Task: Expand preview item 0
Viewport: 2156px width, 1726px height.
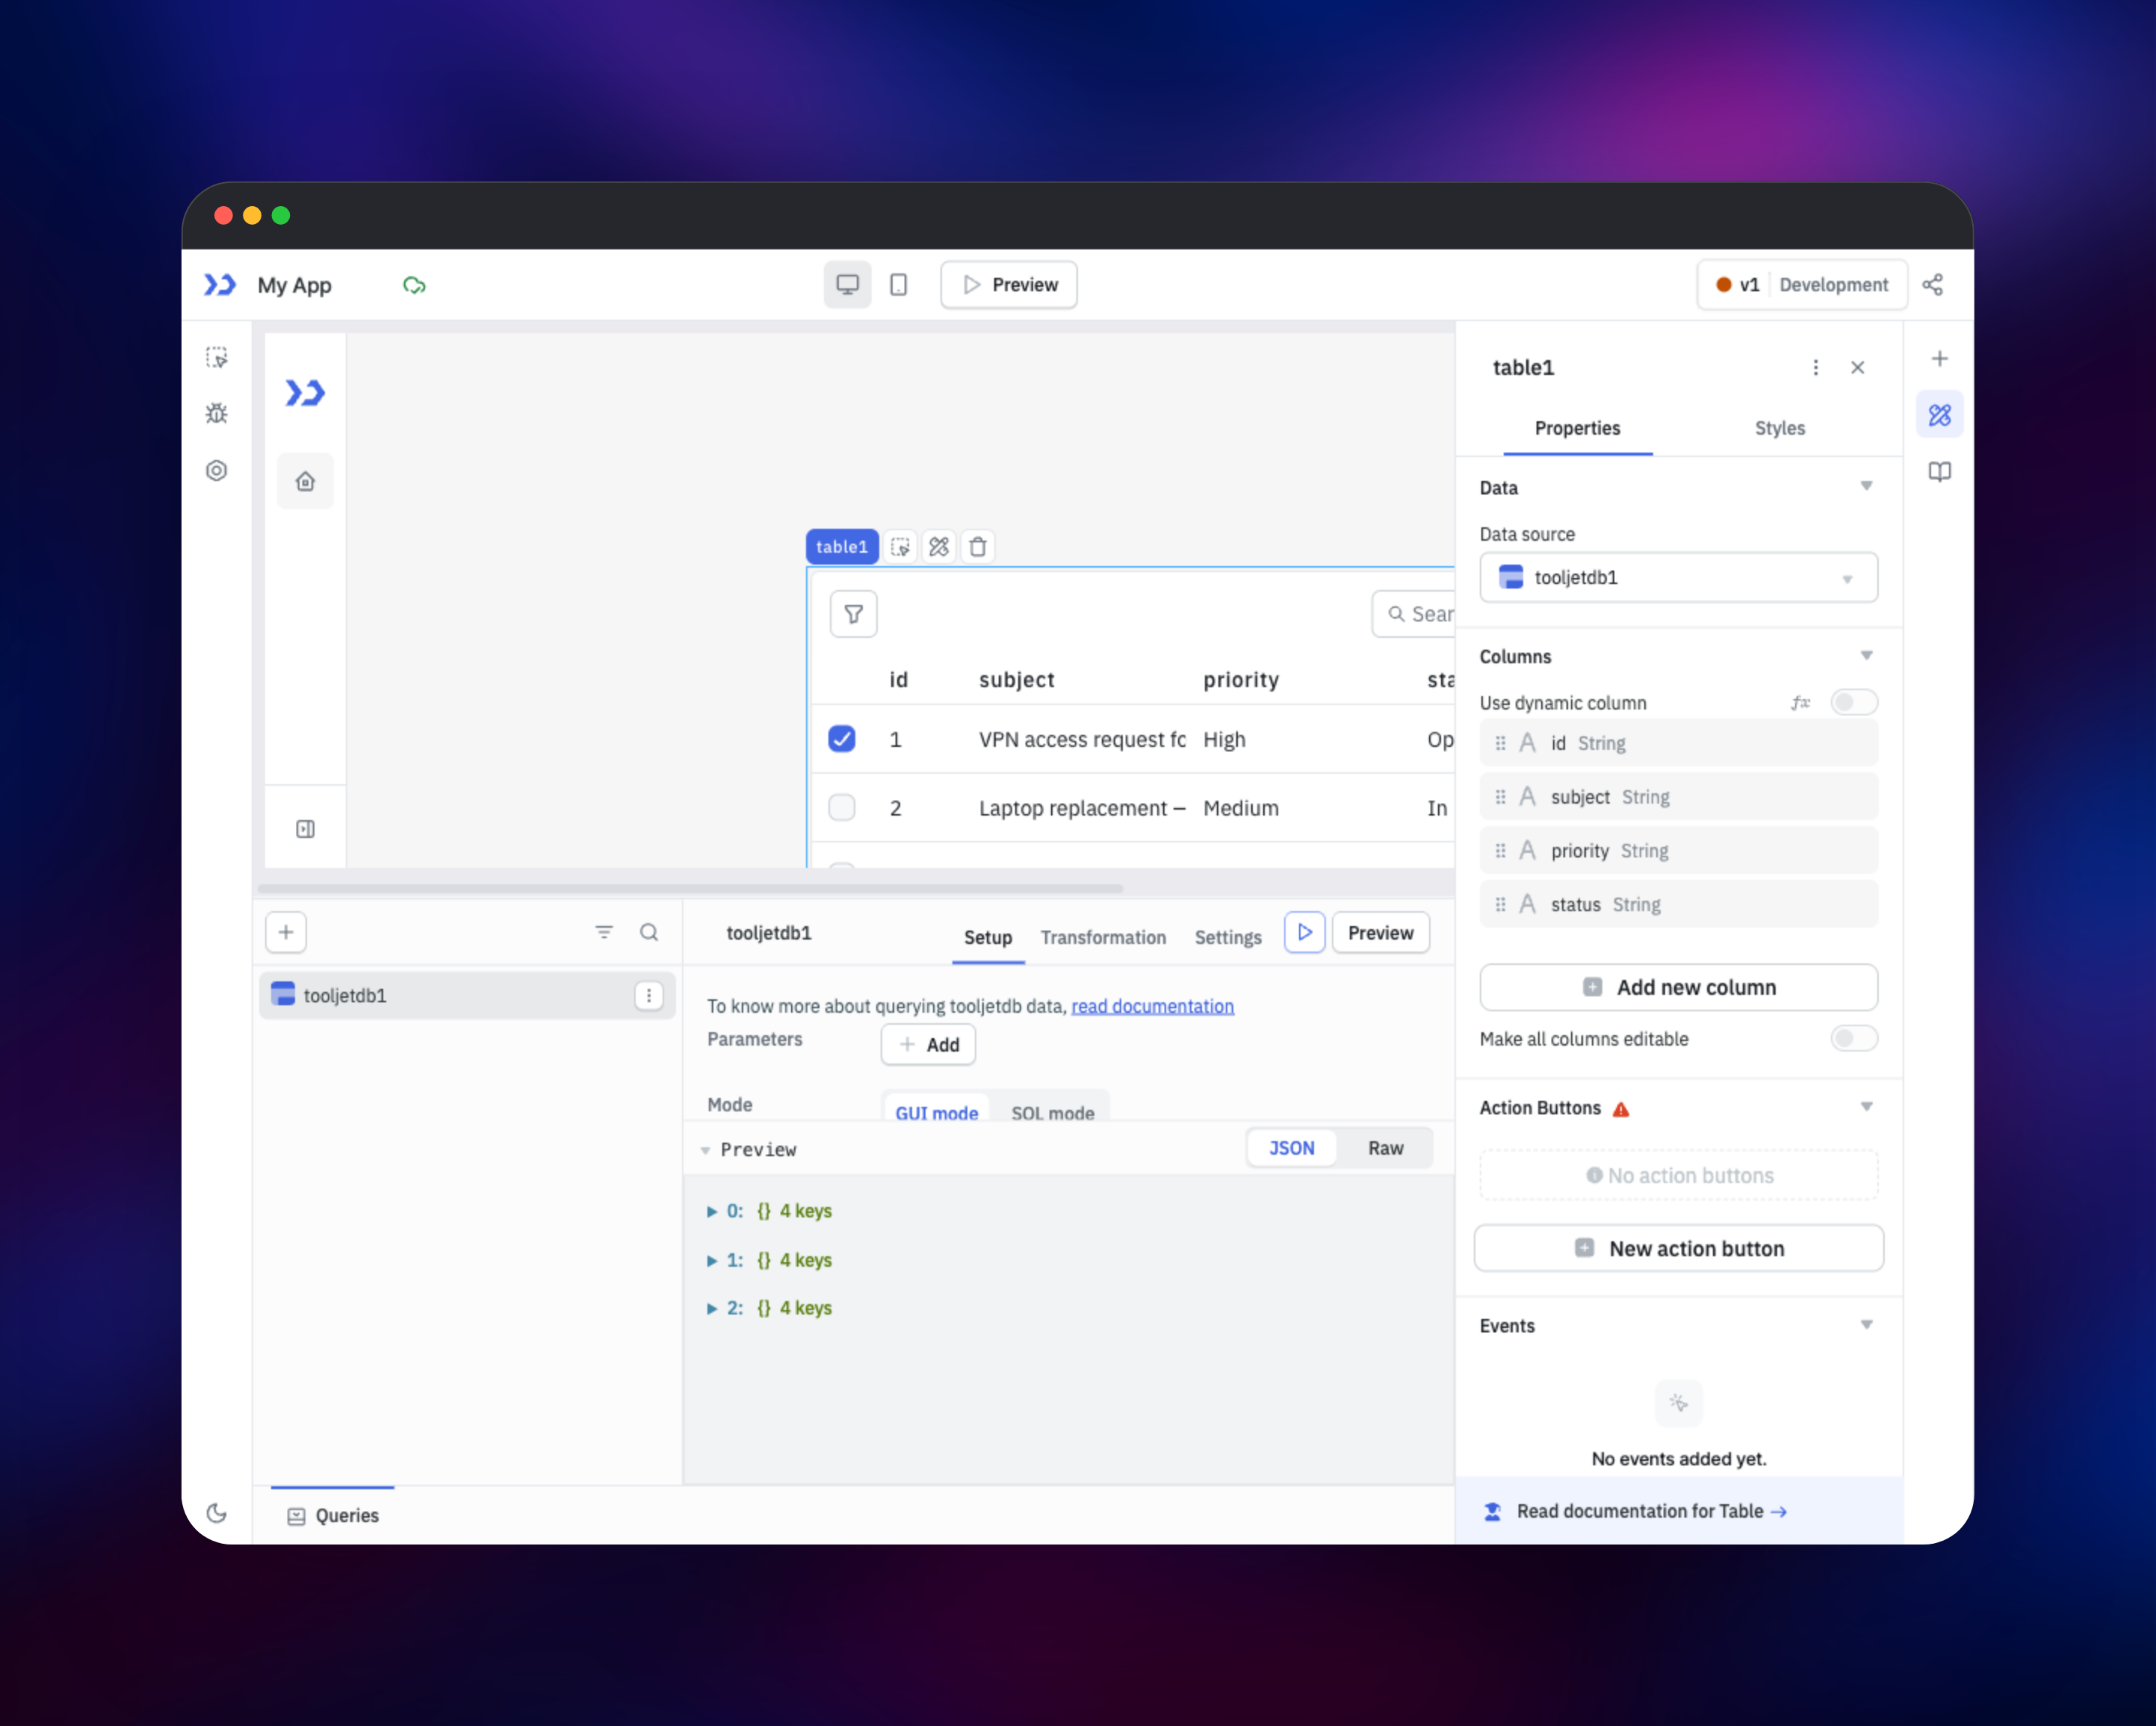Action: tap(712, 1211)
